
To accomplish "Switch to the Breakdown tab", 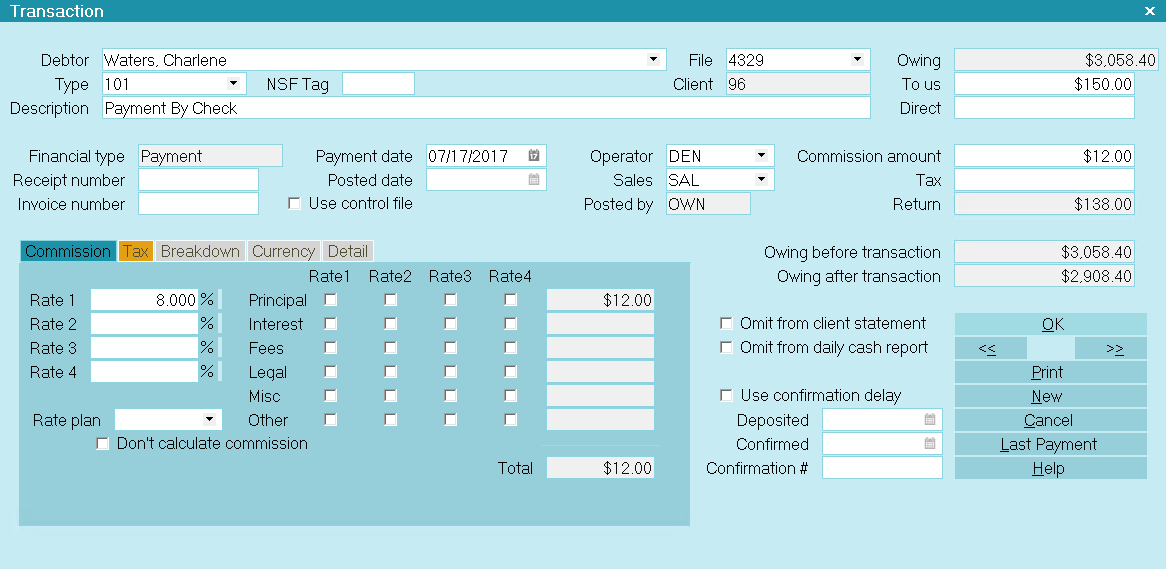I will [200, 252].
